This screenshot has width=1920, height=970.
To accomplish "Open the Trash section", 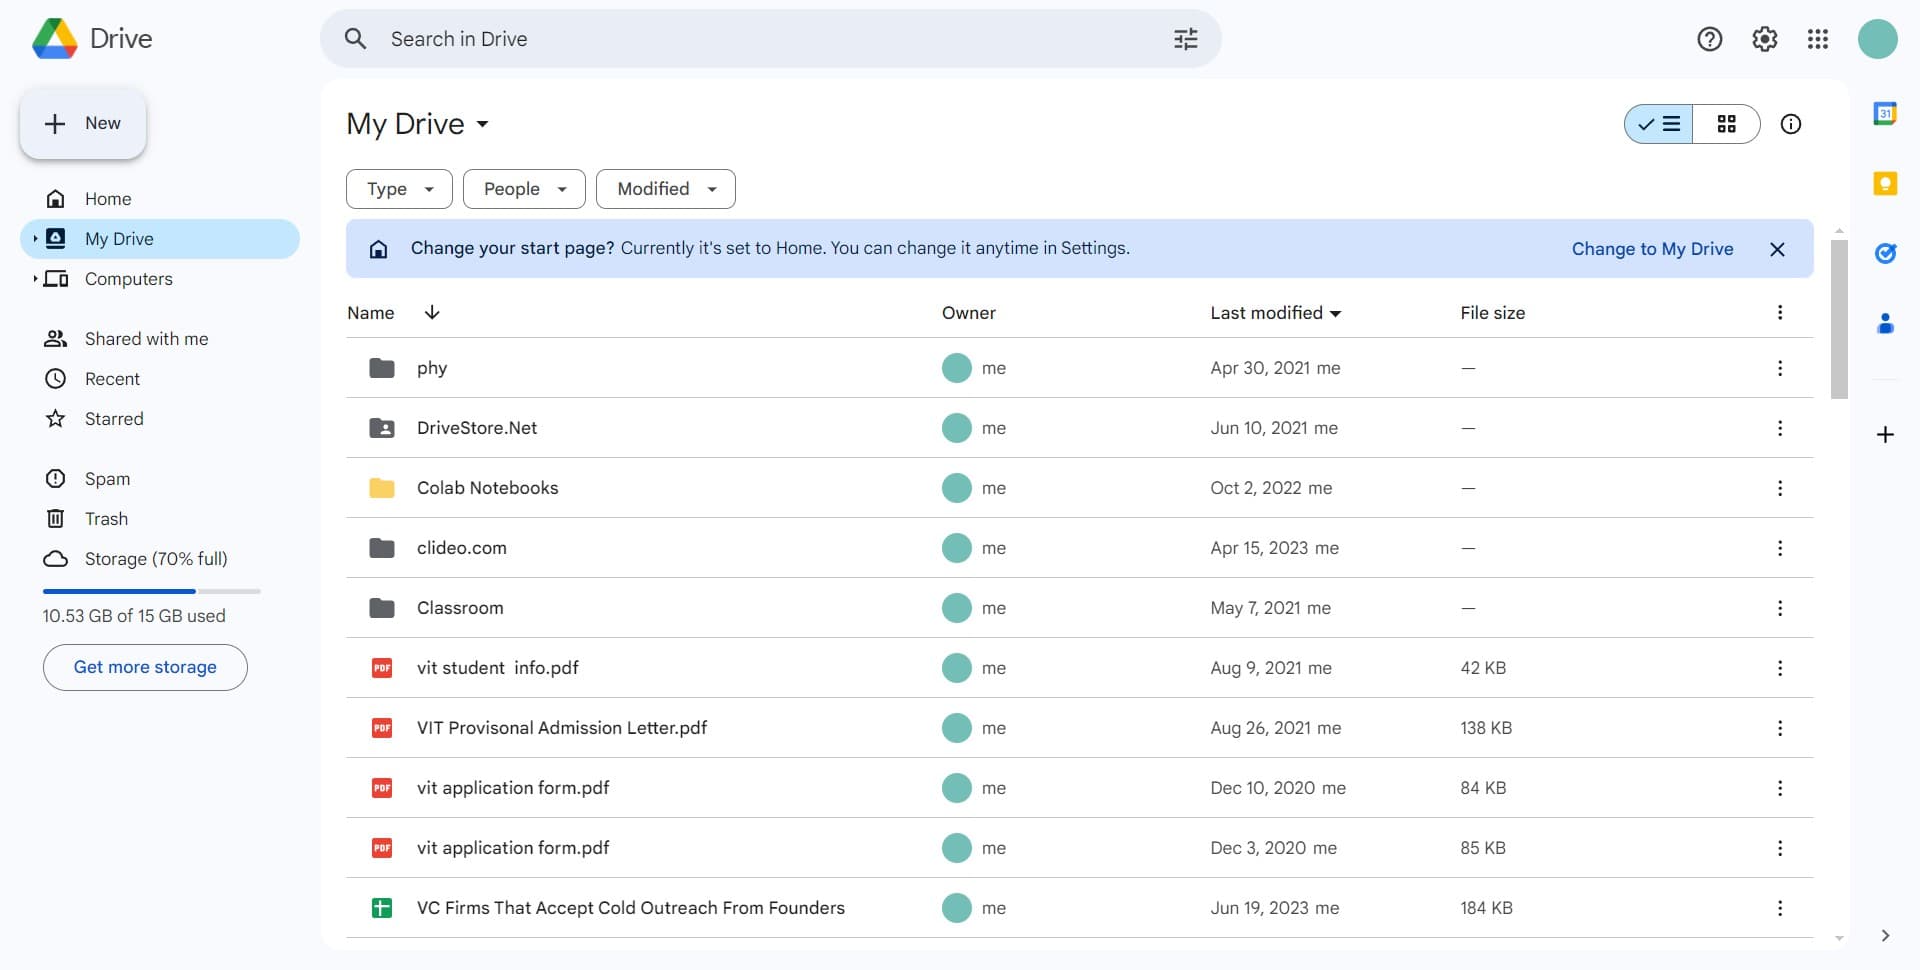I will pyautogui.click(x=106, y=519).
